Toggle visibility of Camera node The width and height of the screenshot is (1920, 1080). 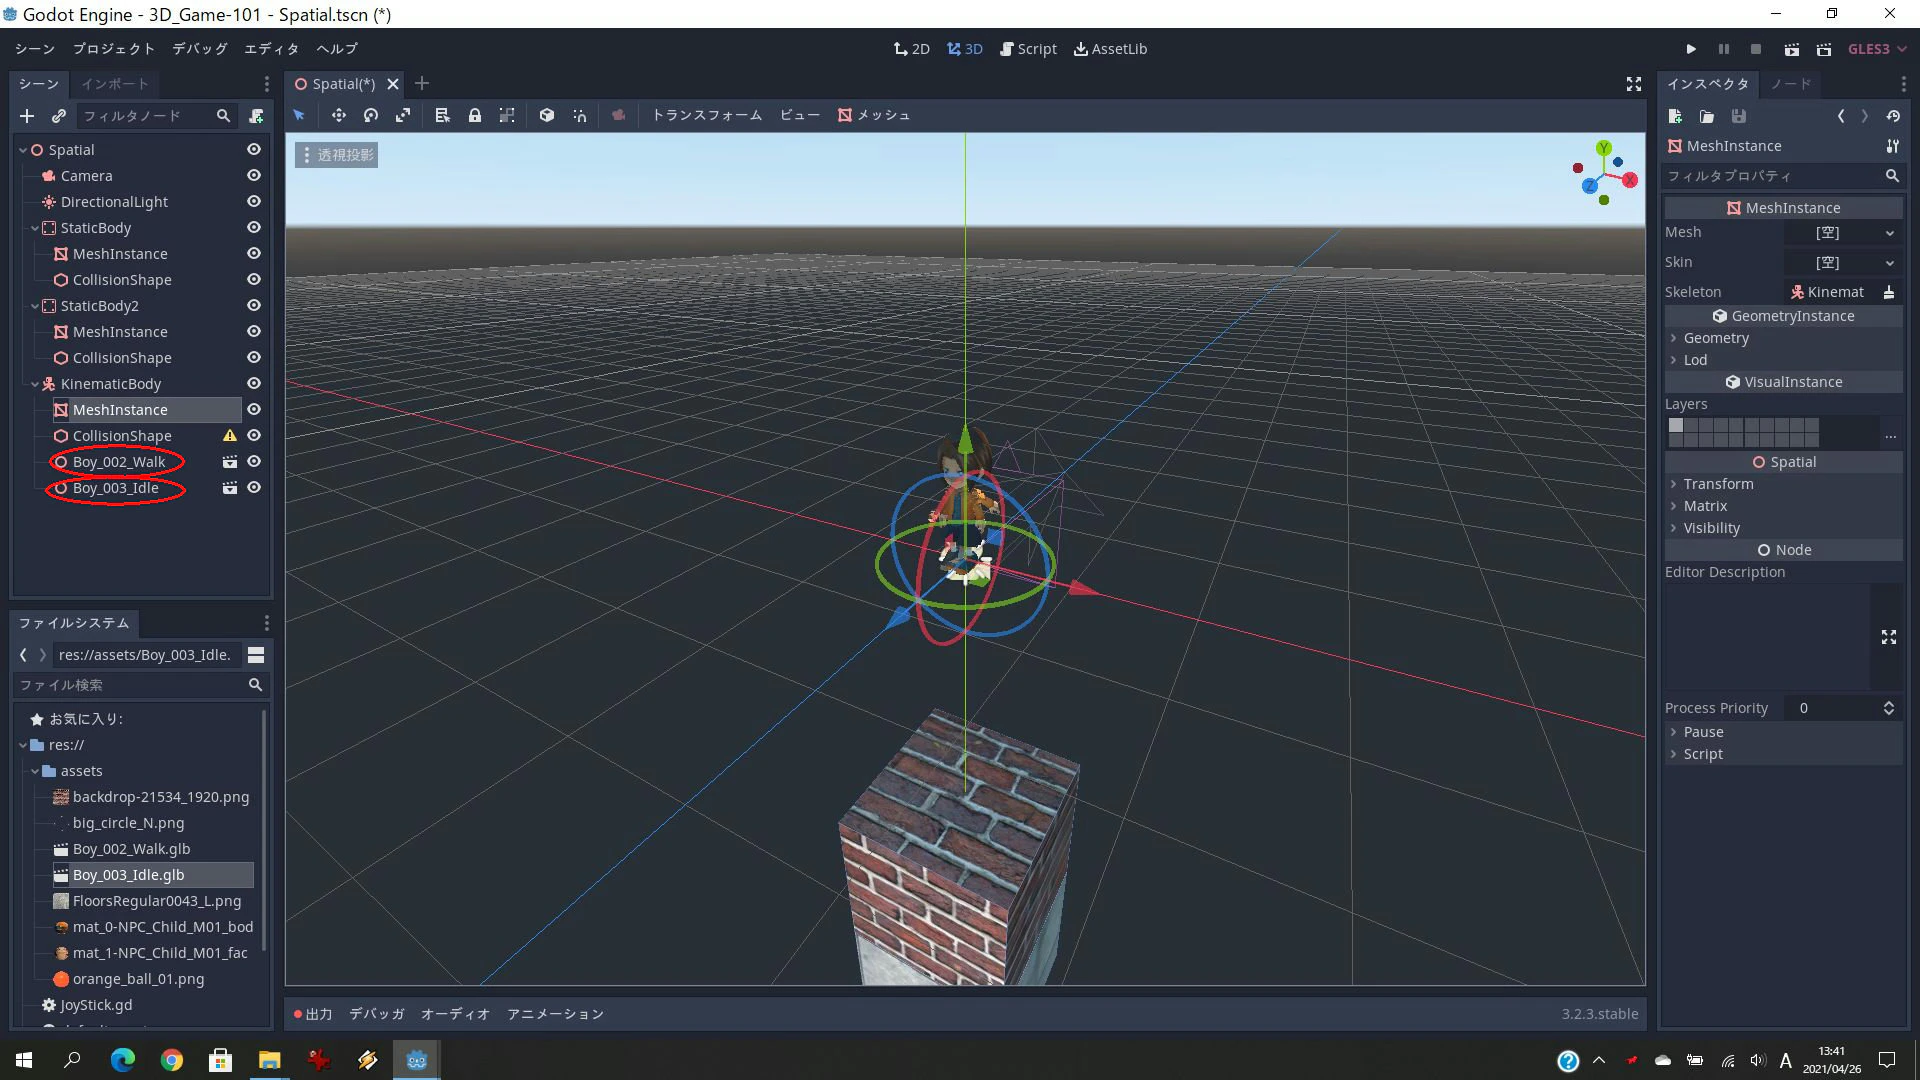254,176
